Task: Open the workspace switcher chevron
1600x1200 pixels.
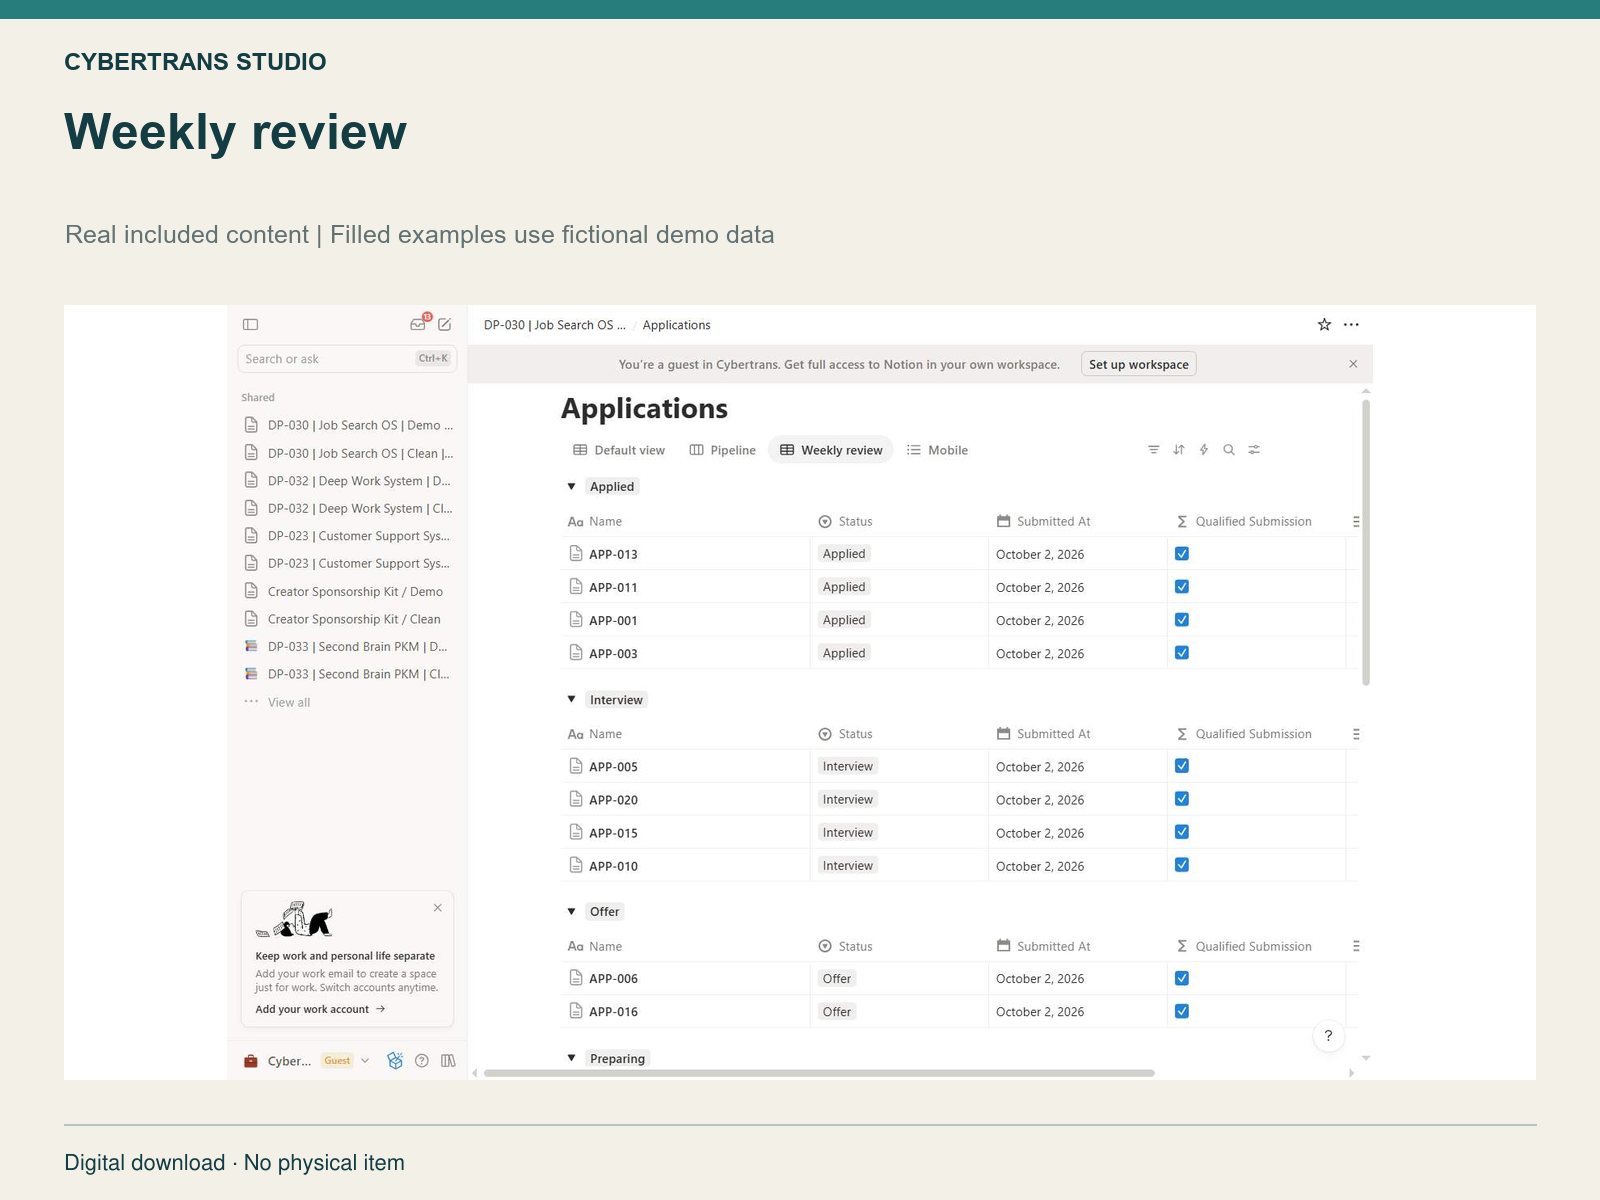Action: (x=365, y=1061)
